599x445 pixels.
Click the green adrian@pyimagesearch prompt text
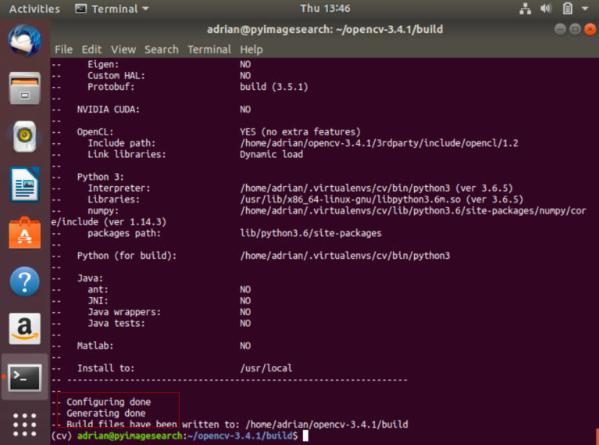[130, 436]
